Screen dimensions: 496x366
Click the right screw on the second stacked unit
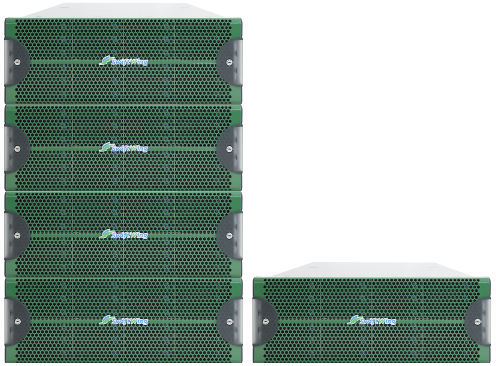click(229, 149)
